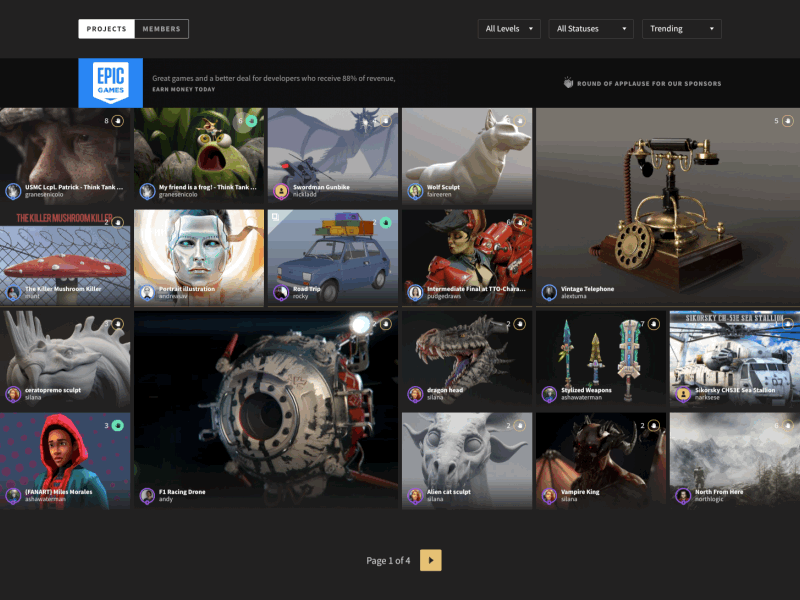Click the clap icon on Sikorsky CH53E Sea Stallion

pyautogui.click(x=788, y=324)
